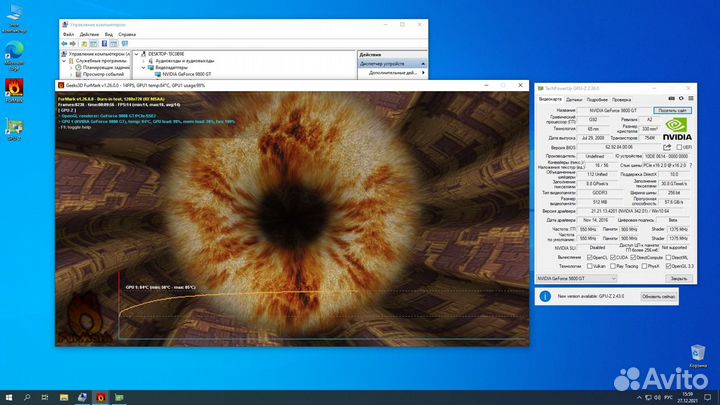720x405 pixels.
Task: Expand the Дополнительные действия submenu arrow
Action: (423, 73)
